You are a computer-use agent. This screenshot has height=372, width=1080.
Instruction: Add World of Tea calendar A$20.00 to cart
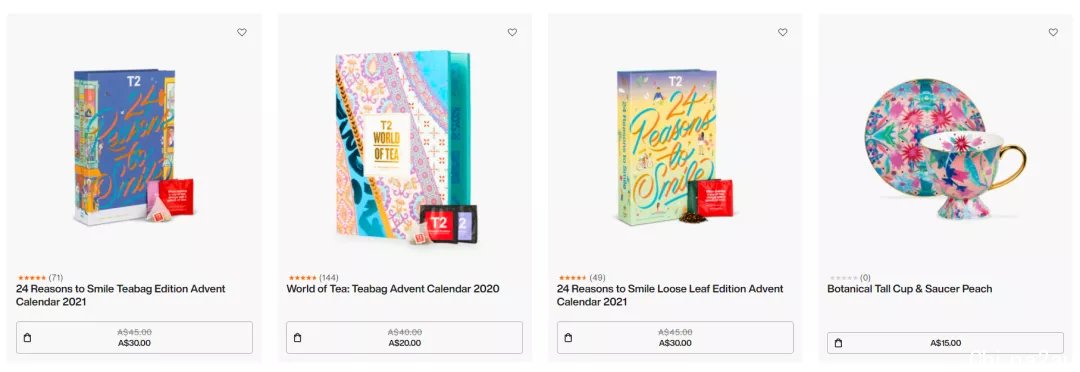(x=404, y=338)
